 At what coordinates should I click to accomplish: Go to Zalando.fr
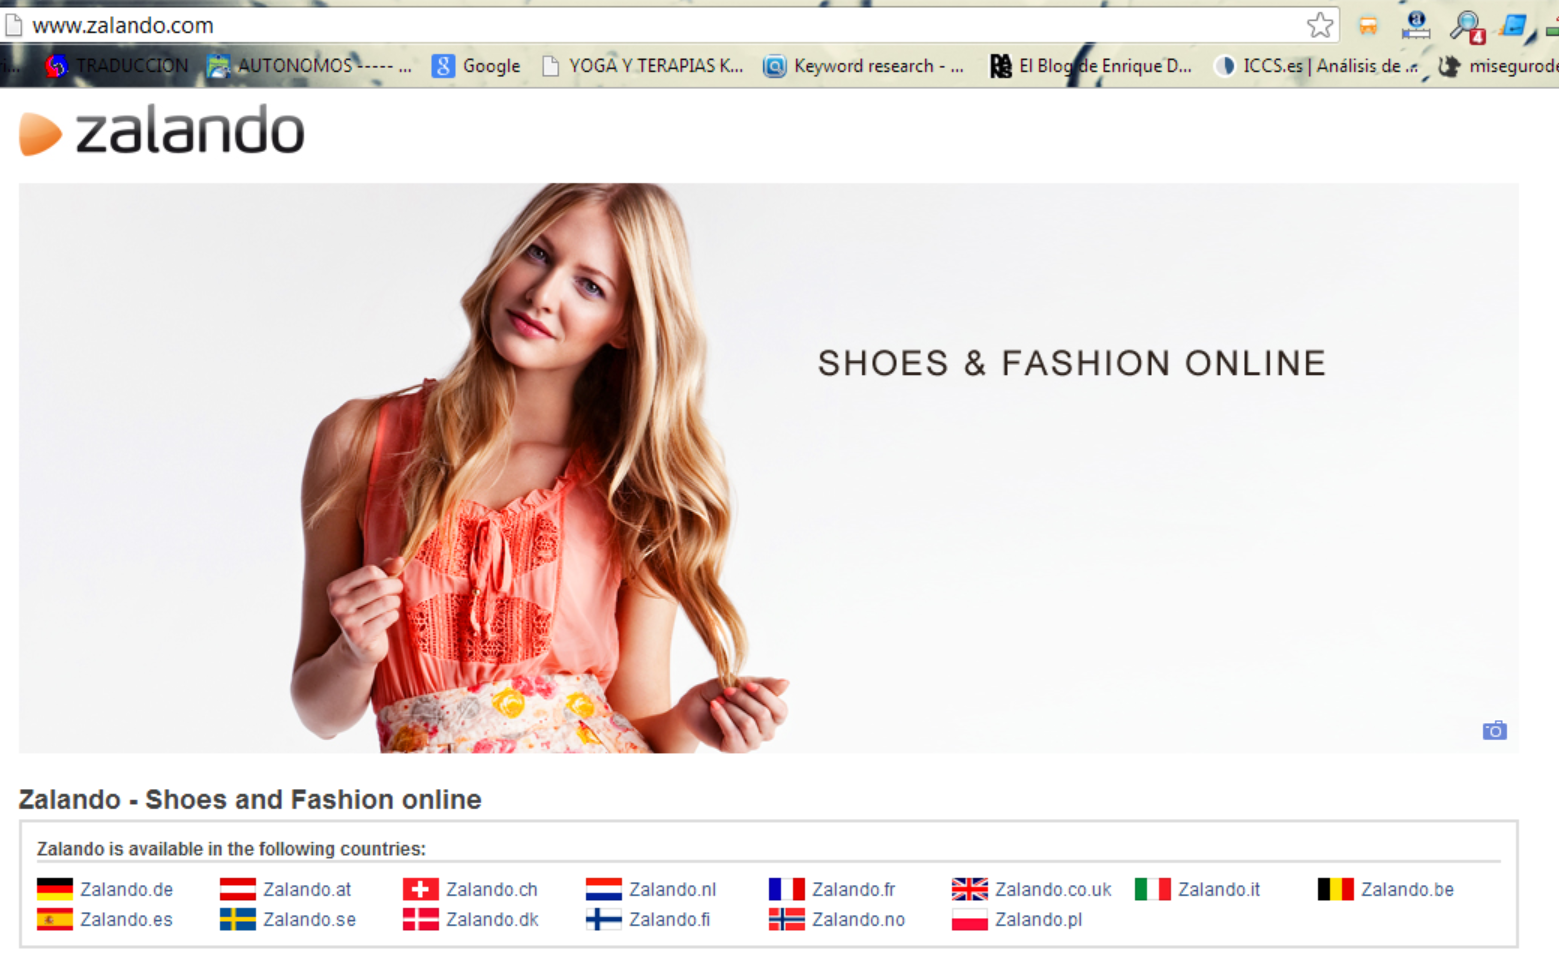coord(853,889)
